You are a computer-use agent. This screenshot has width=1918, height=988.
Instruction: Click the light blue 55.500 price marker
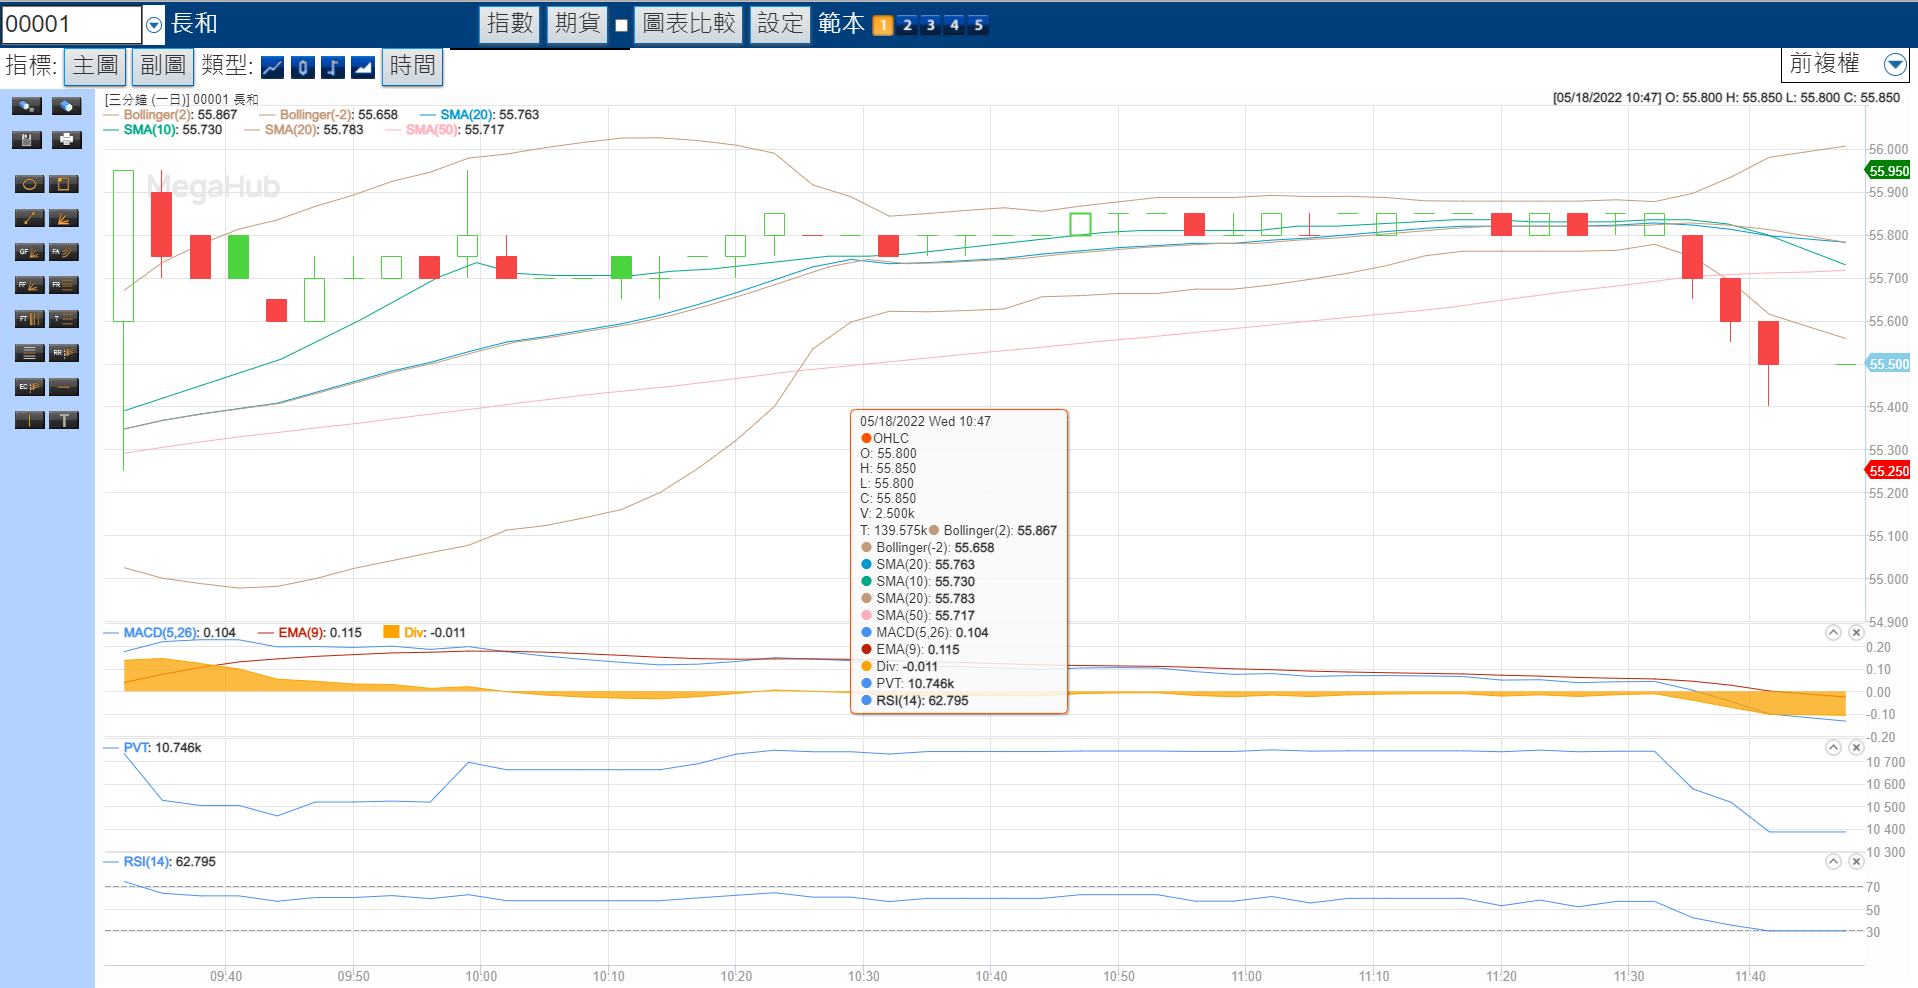click(x=1888, y=364)
